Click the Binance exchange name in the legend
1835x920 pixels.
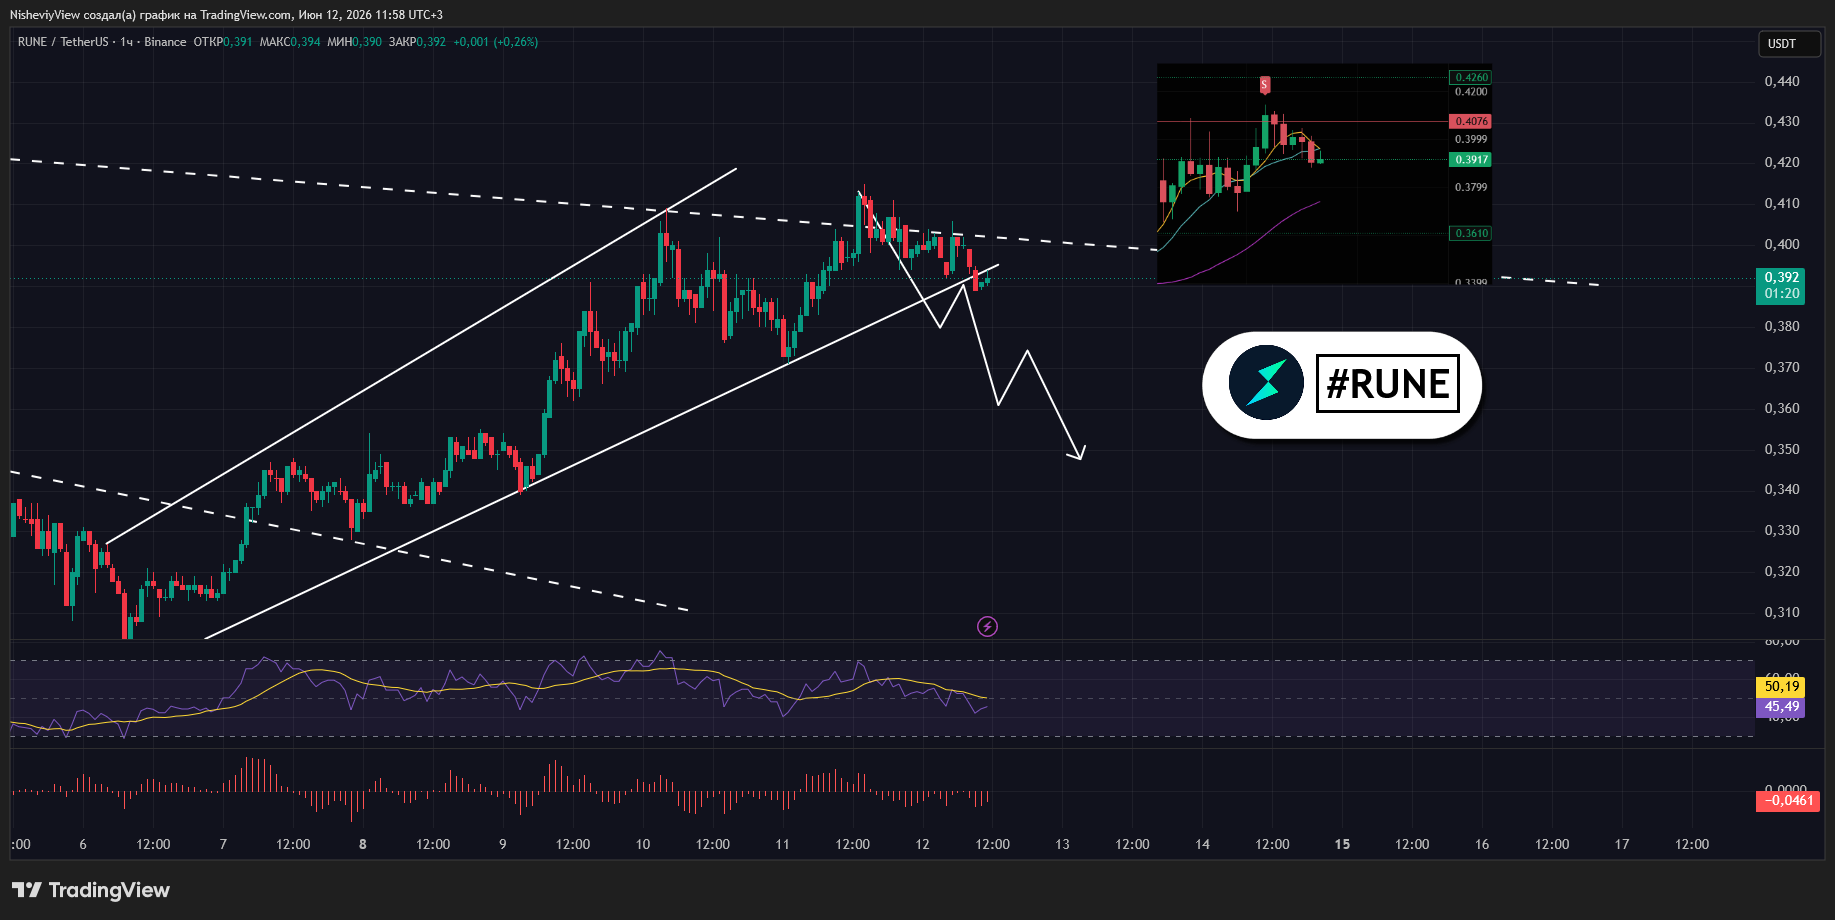(x=165, y=42)
